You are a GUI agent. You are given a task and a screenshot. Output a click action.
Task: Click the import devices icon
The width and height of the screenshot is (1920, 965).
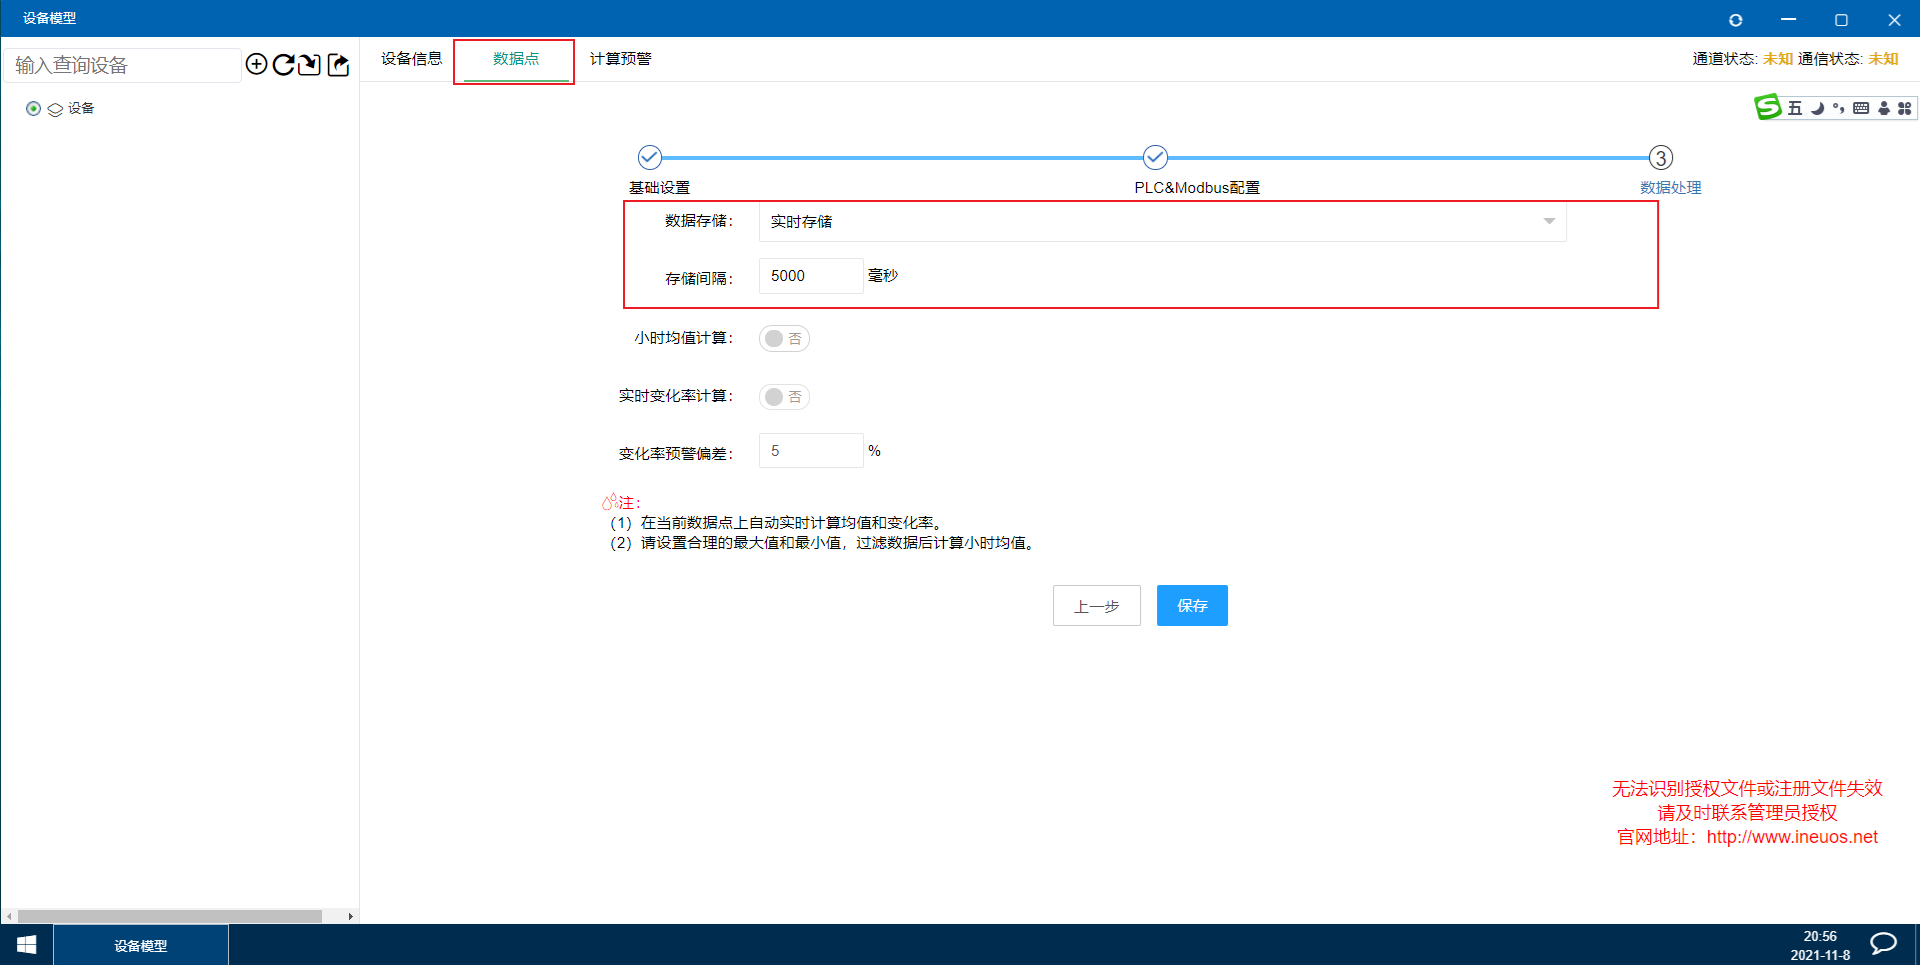pyautogui.click(x=310, y=65)
